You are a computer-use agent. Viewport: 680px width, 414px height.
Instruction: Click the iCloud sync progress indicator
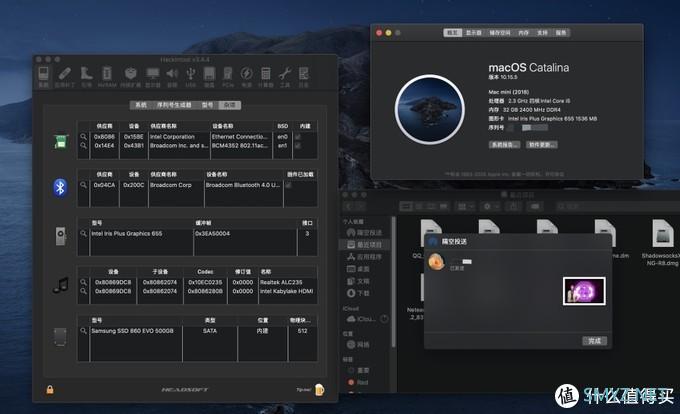coord(384,319)
